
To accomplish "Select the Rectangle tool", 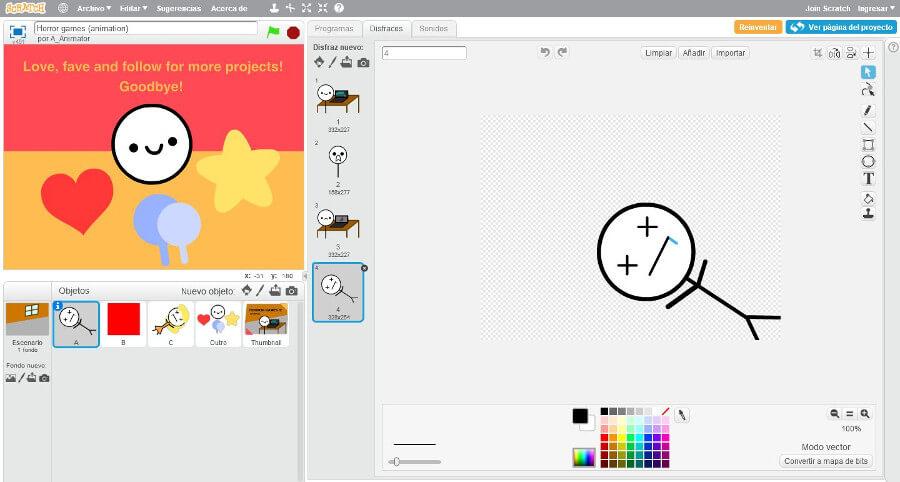I will 868,145.
